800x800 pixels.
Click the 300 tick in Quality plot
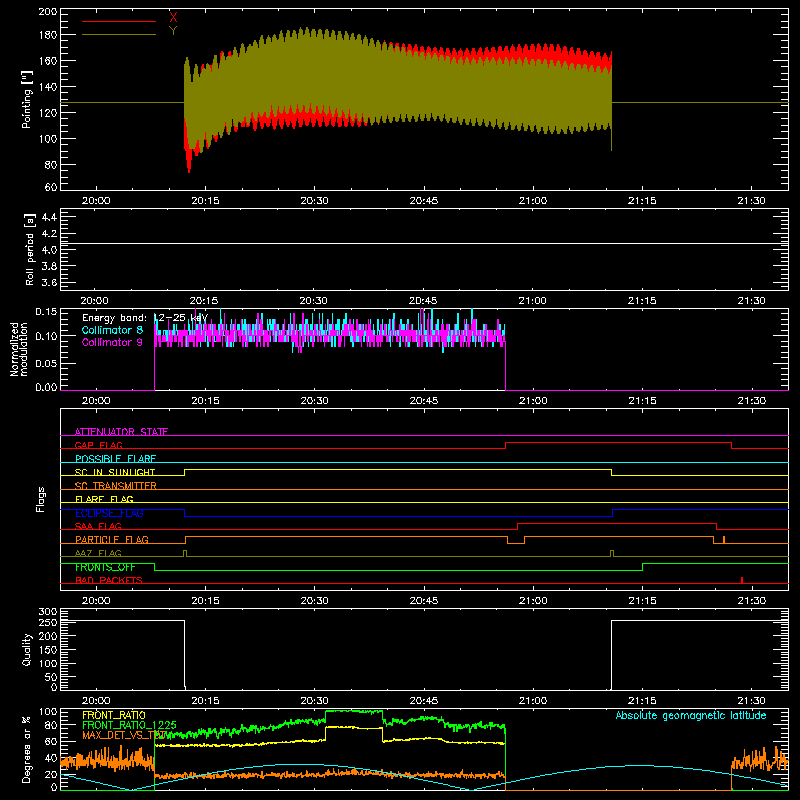tap(48, 612)
